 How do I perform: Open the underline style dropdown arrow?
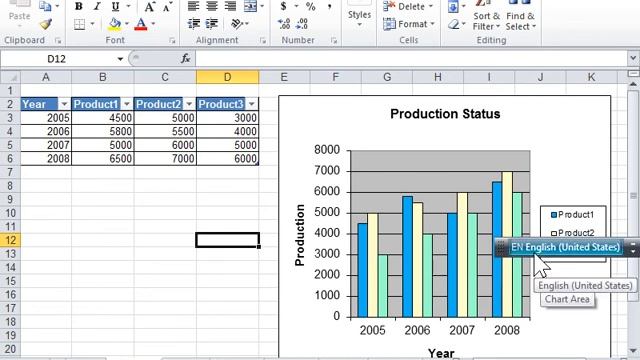(x=129, y=6)
